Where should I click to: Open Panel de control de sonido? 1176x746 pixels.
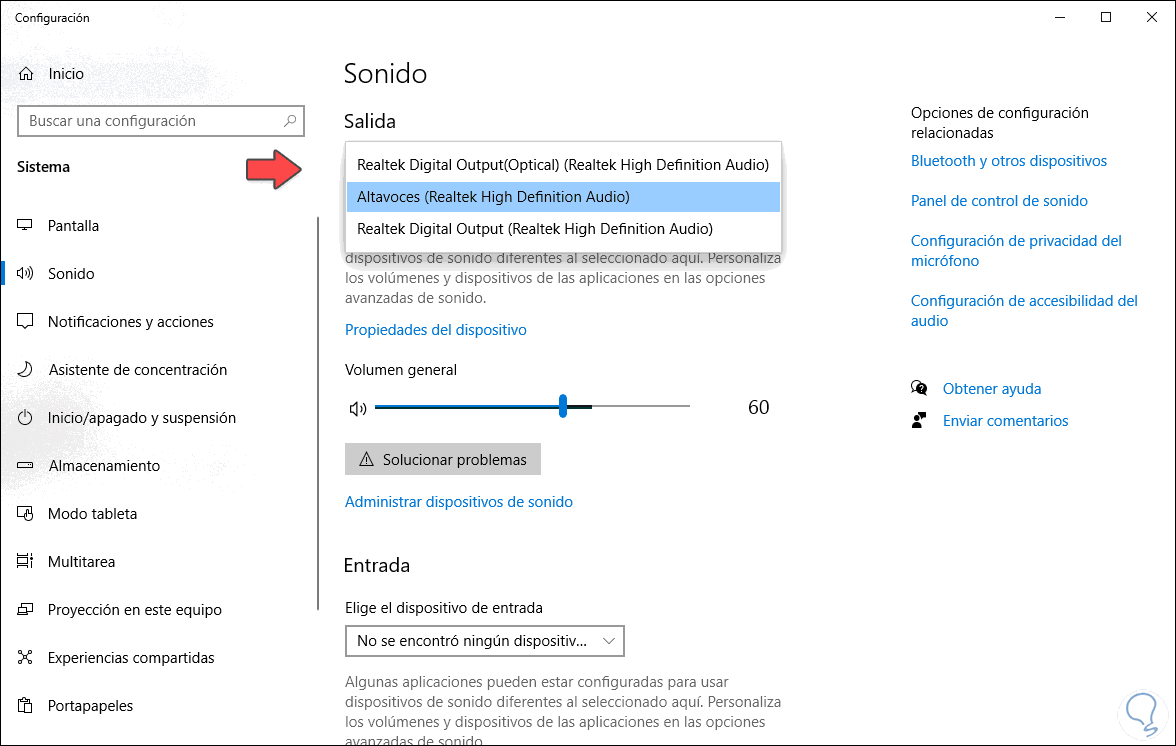(999, 201)
